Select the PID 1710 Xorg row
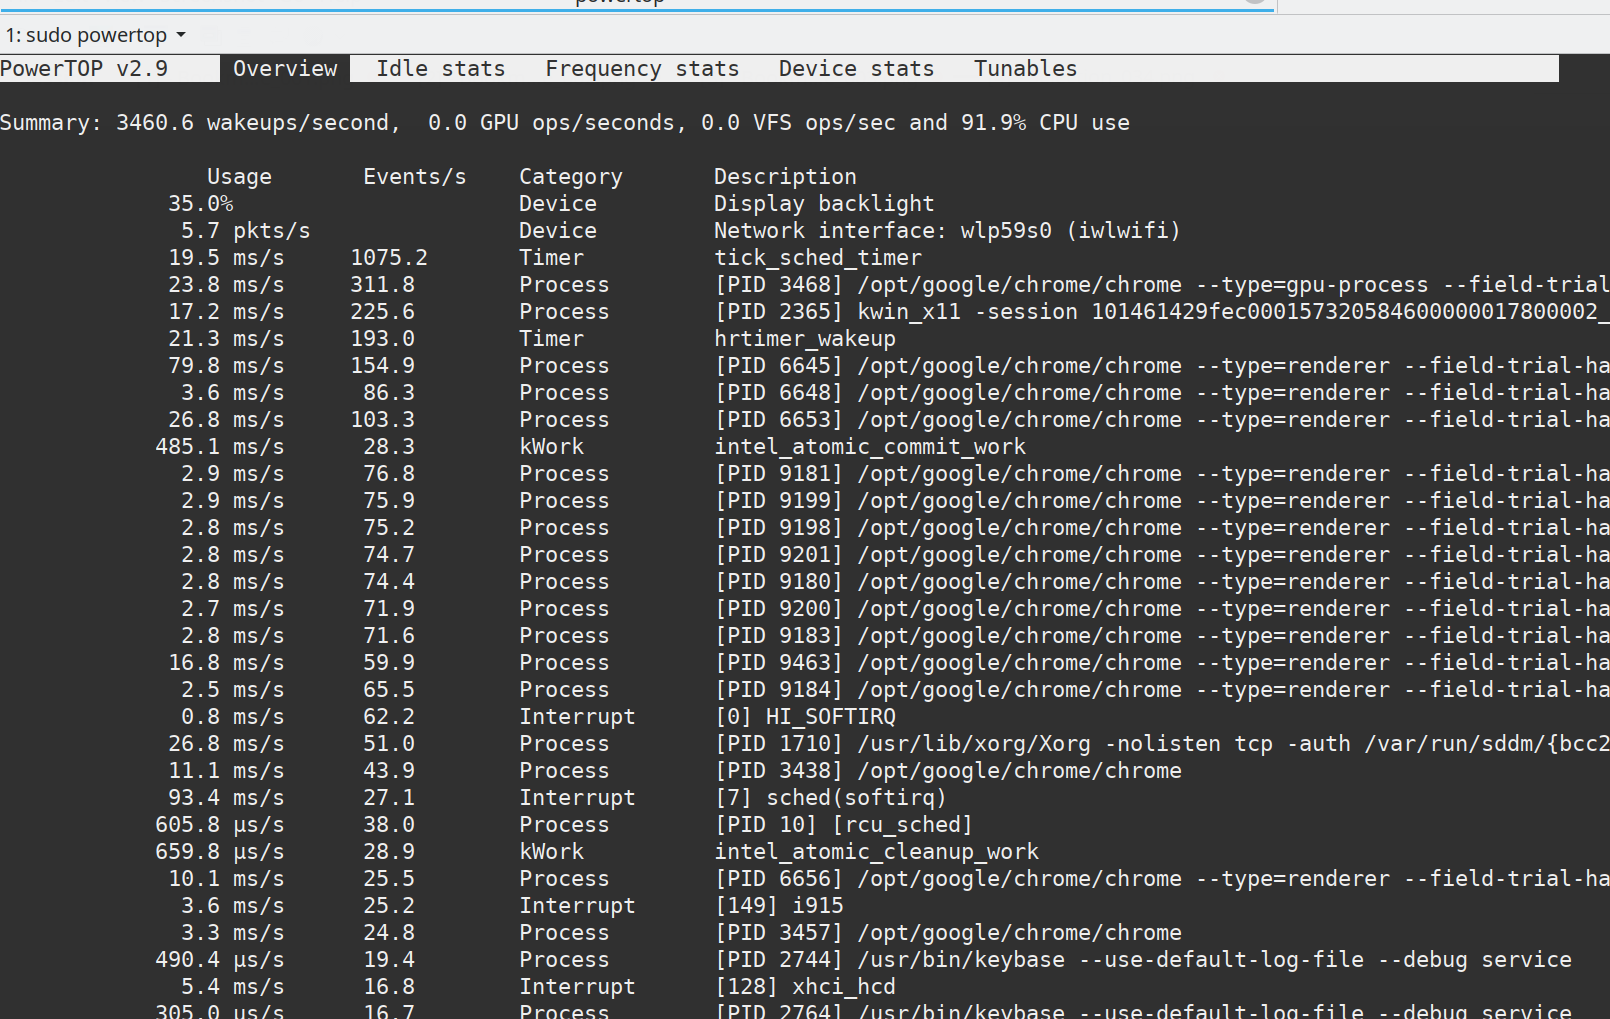1610x1019 pixels. [x=805, y=743]
